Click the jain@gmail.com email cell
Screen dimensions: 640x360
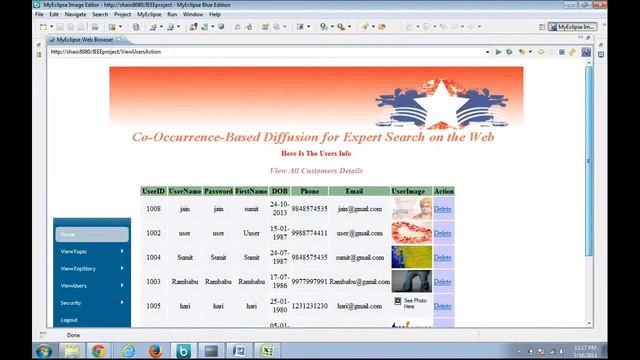tap(360, 209)
